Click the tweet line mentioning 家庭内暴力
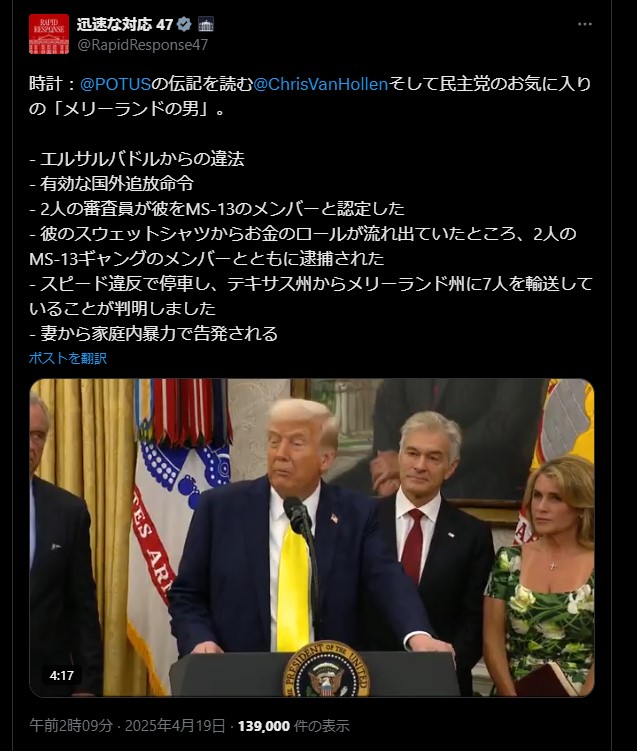 coord(153,333)
